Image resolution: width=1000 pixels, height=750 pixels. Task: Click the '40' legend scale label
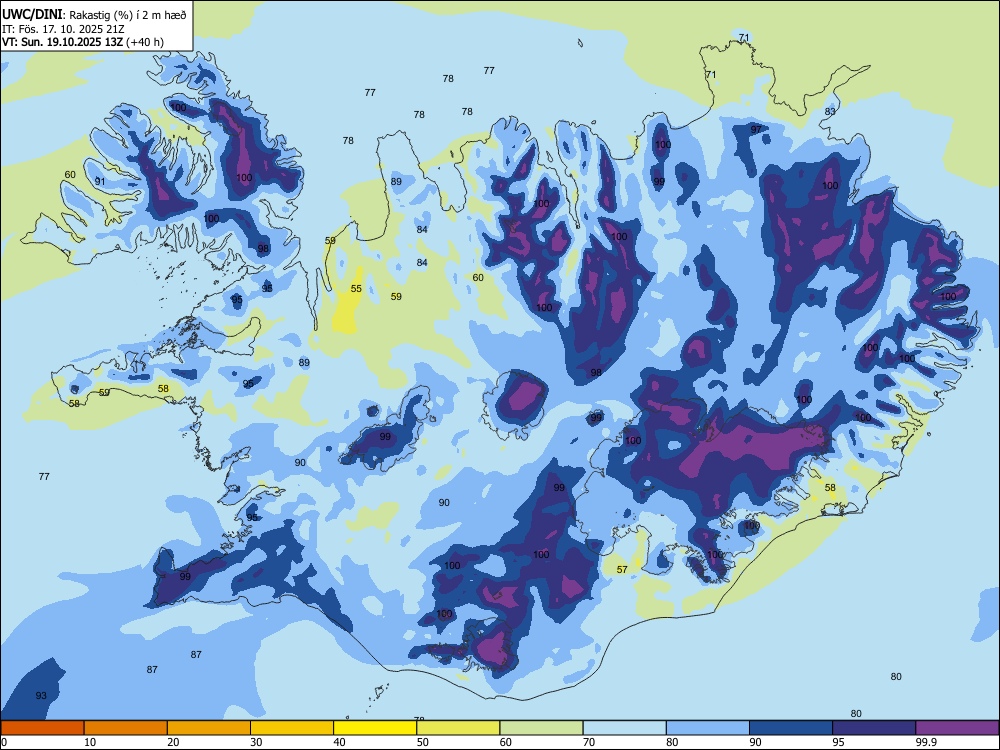[339, 742]
